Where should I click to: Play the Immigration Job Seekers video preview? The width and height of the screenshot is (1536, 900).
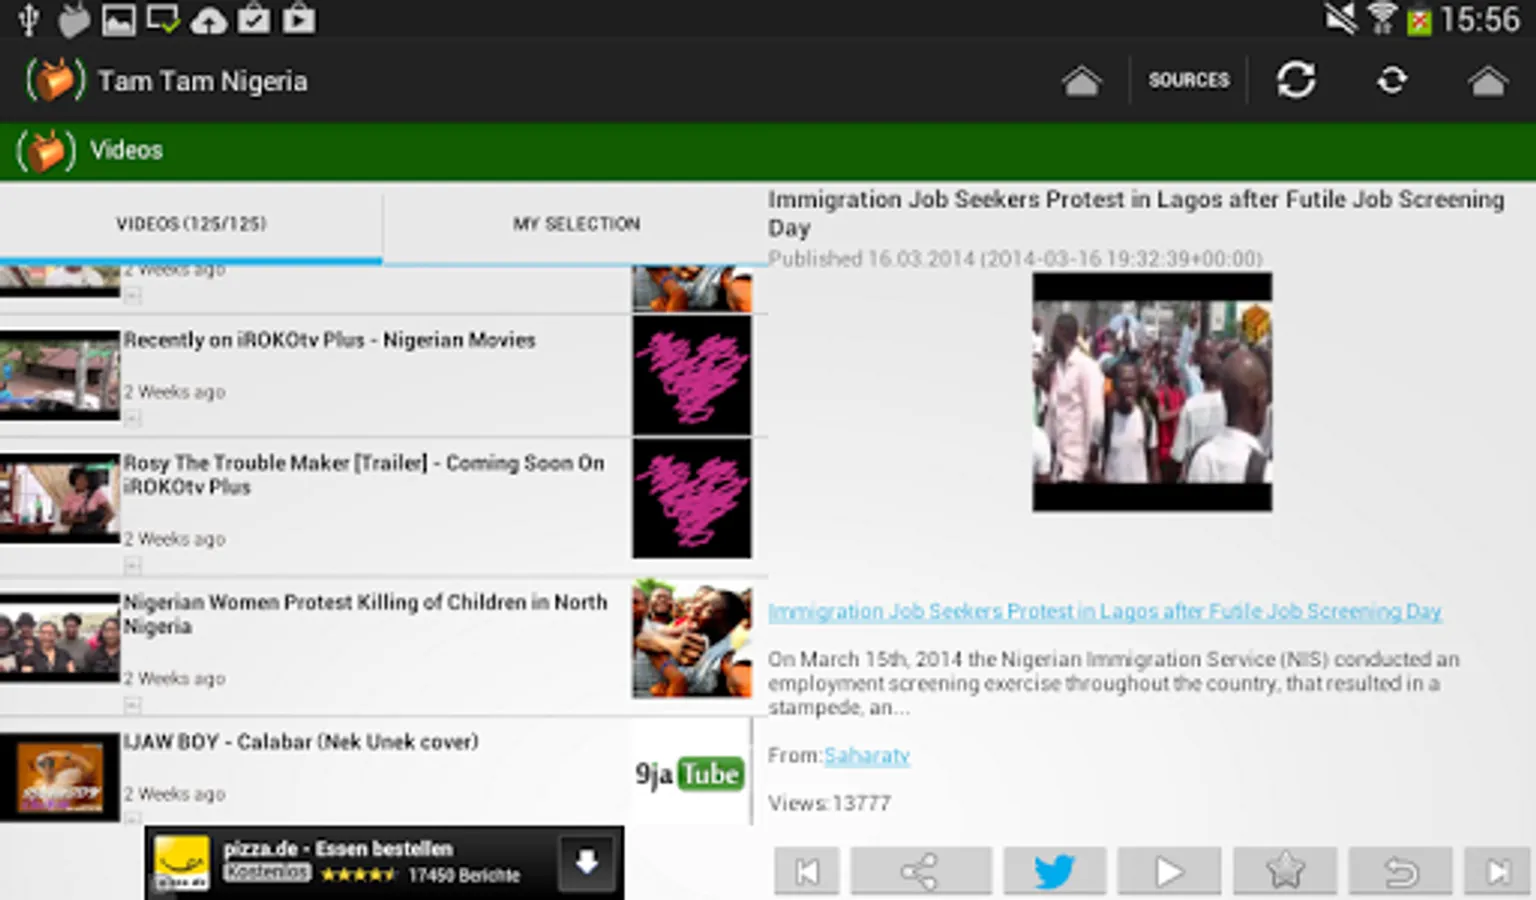(x=1152, y=392)
